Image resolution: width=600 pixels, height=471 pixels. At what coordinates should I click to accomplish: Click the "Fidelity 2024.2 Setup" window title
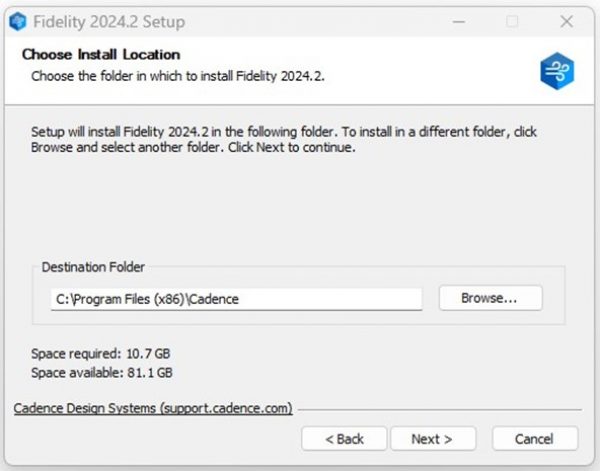[109, 22]
